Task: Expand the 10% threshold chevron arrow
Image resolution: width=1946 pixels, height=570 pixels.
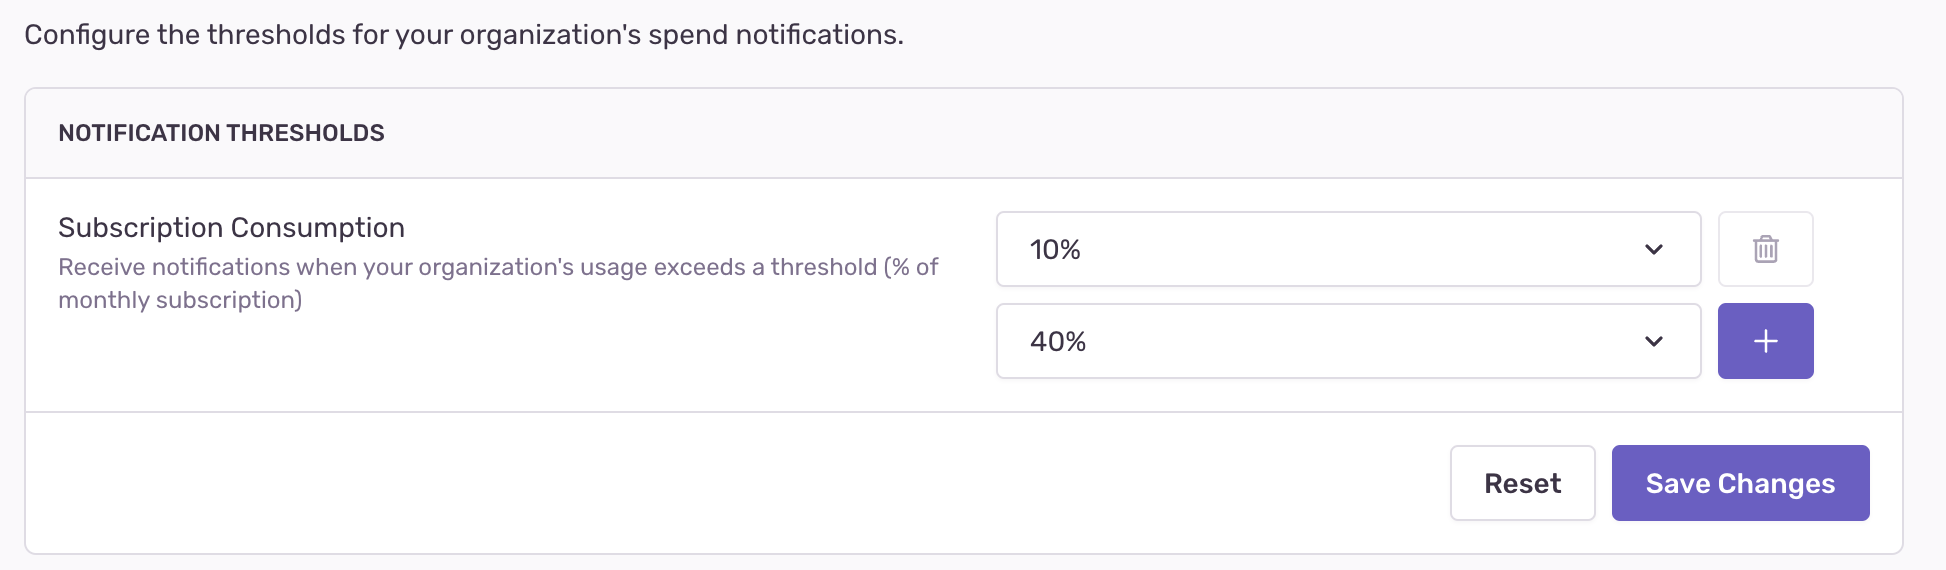Action: (1654, 249)
